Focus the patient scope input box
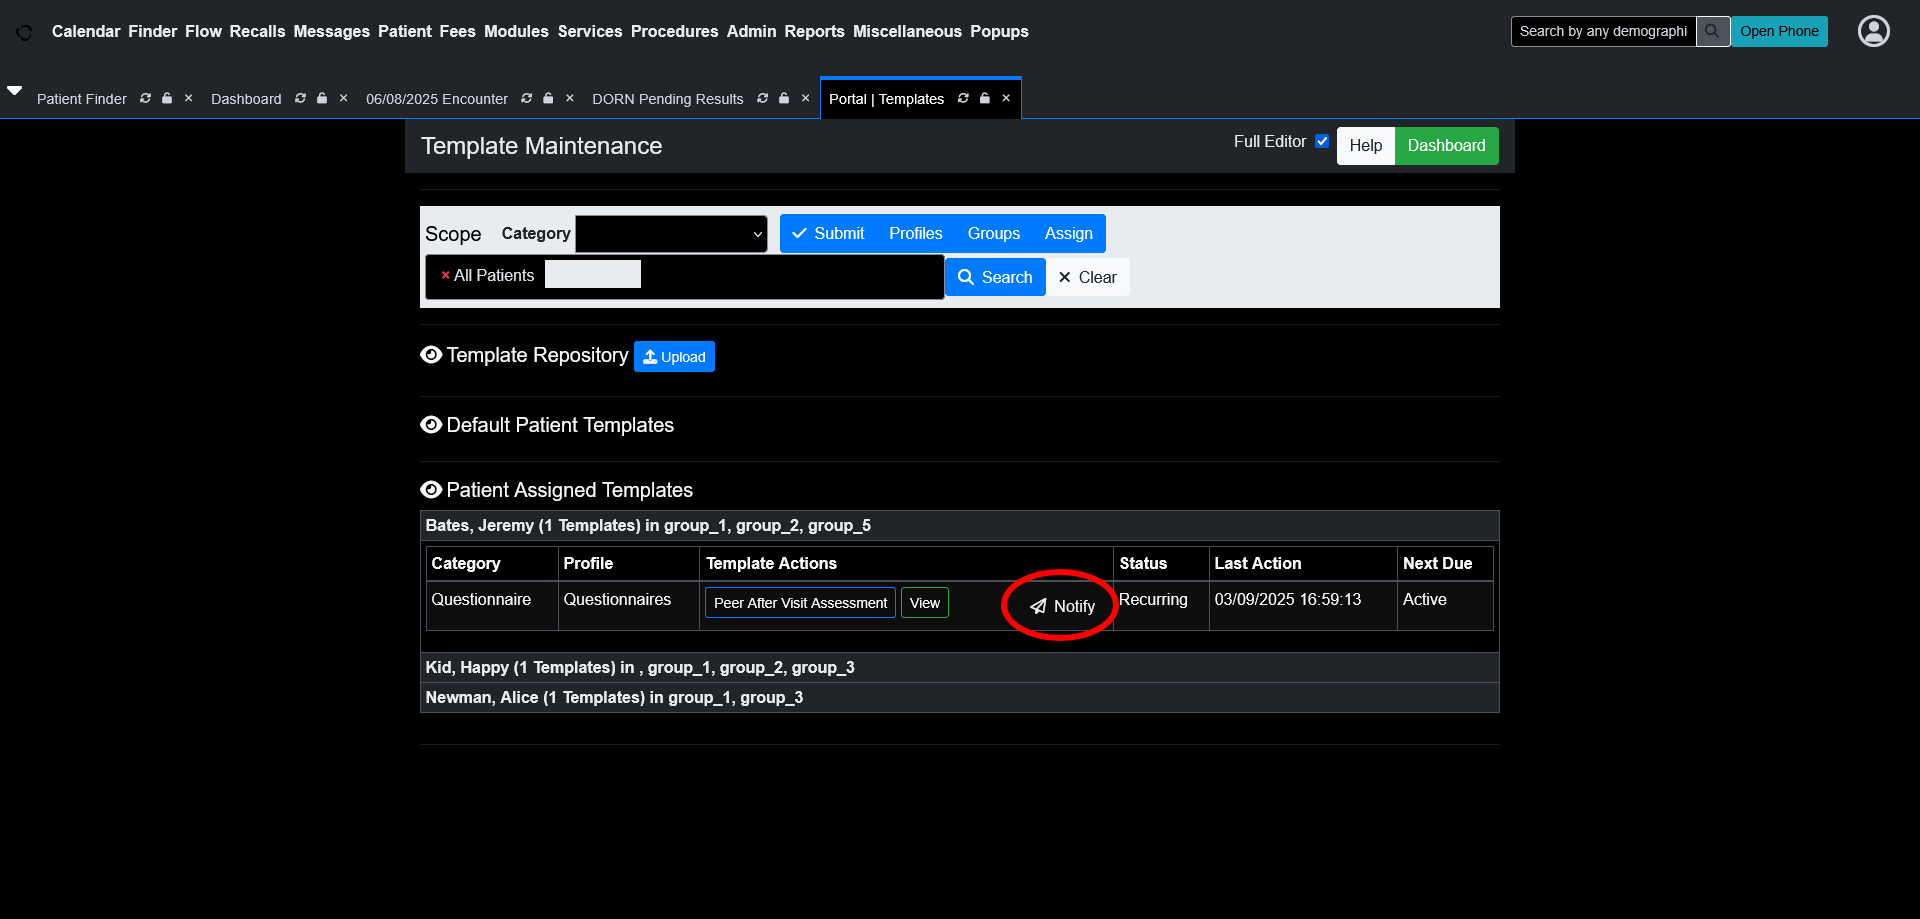Screen dimensions: 1920x919 click(x=593, y=274)
